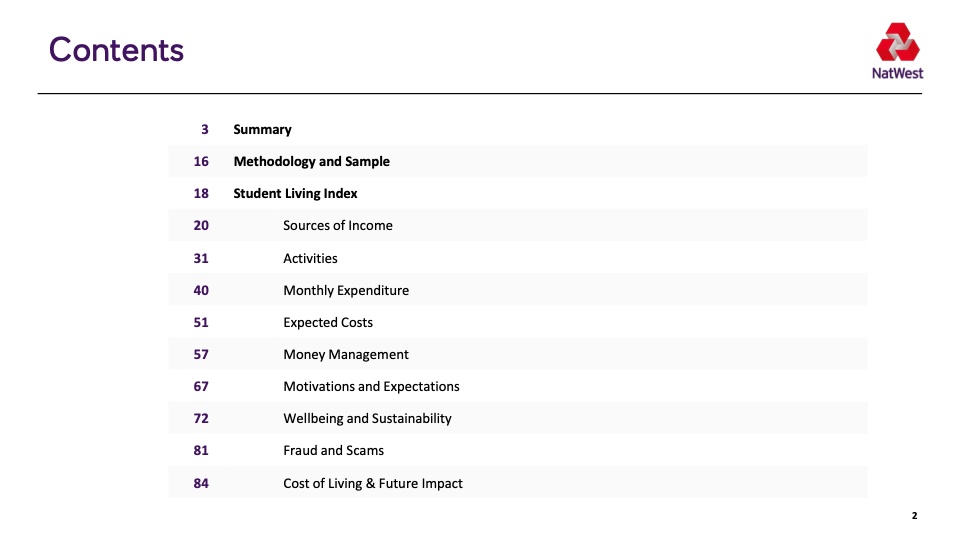Viewport: 960px width, 540px height.
Task: Click the NatWest logo icon
Action: click(x=897, y=46)
